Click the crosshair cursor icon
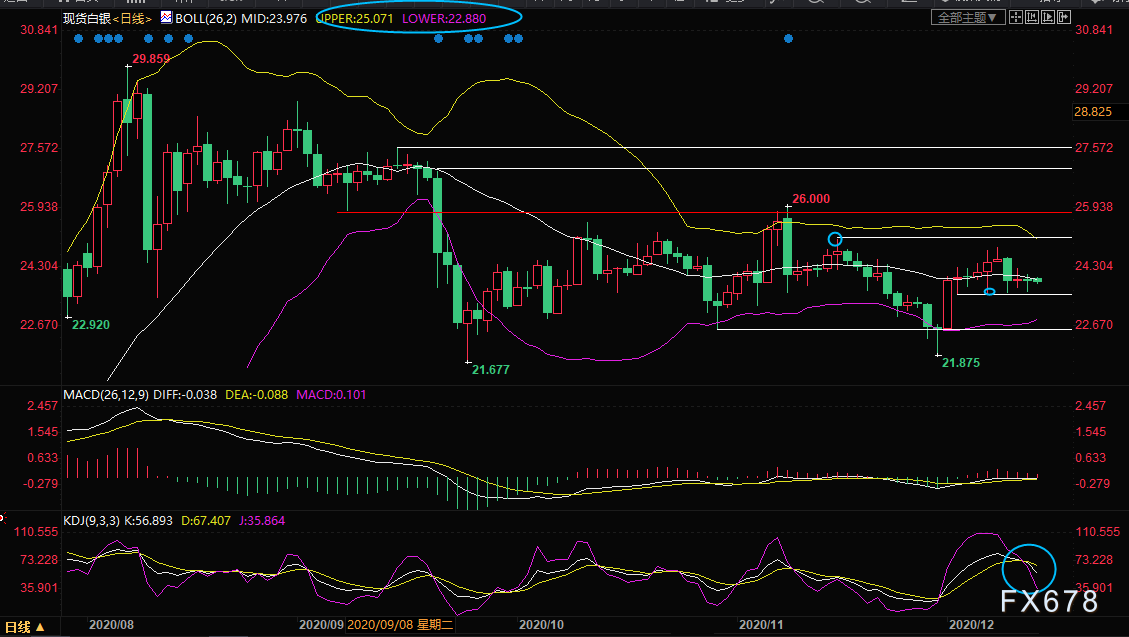This screenshot has width=1129, height=637. 1016,17
